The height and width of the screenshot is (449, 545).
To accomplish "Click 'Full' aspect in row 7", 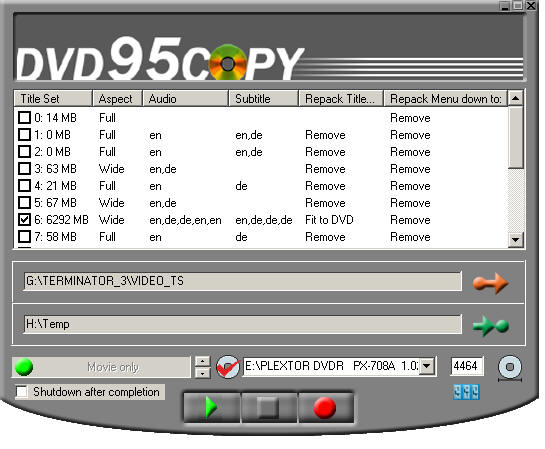I will click(x=107, y=237).
